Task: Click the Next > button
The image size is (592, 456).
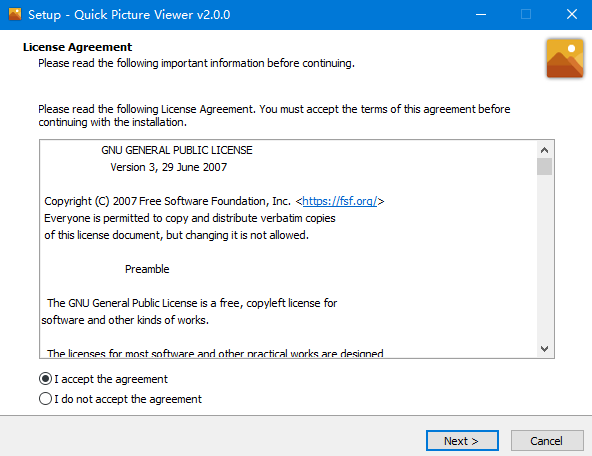Action: pyautogui.click(x=462, y=441)
